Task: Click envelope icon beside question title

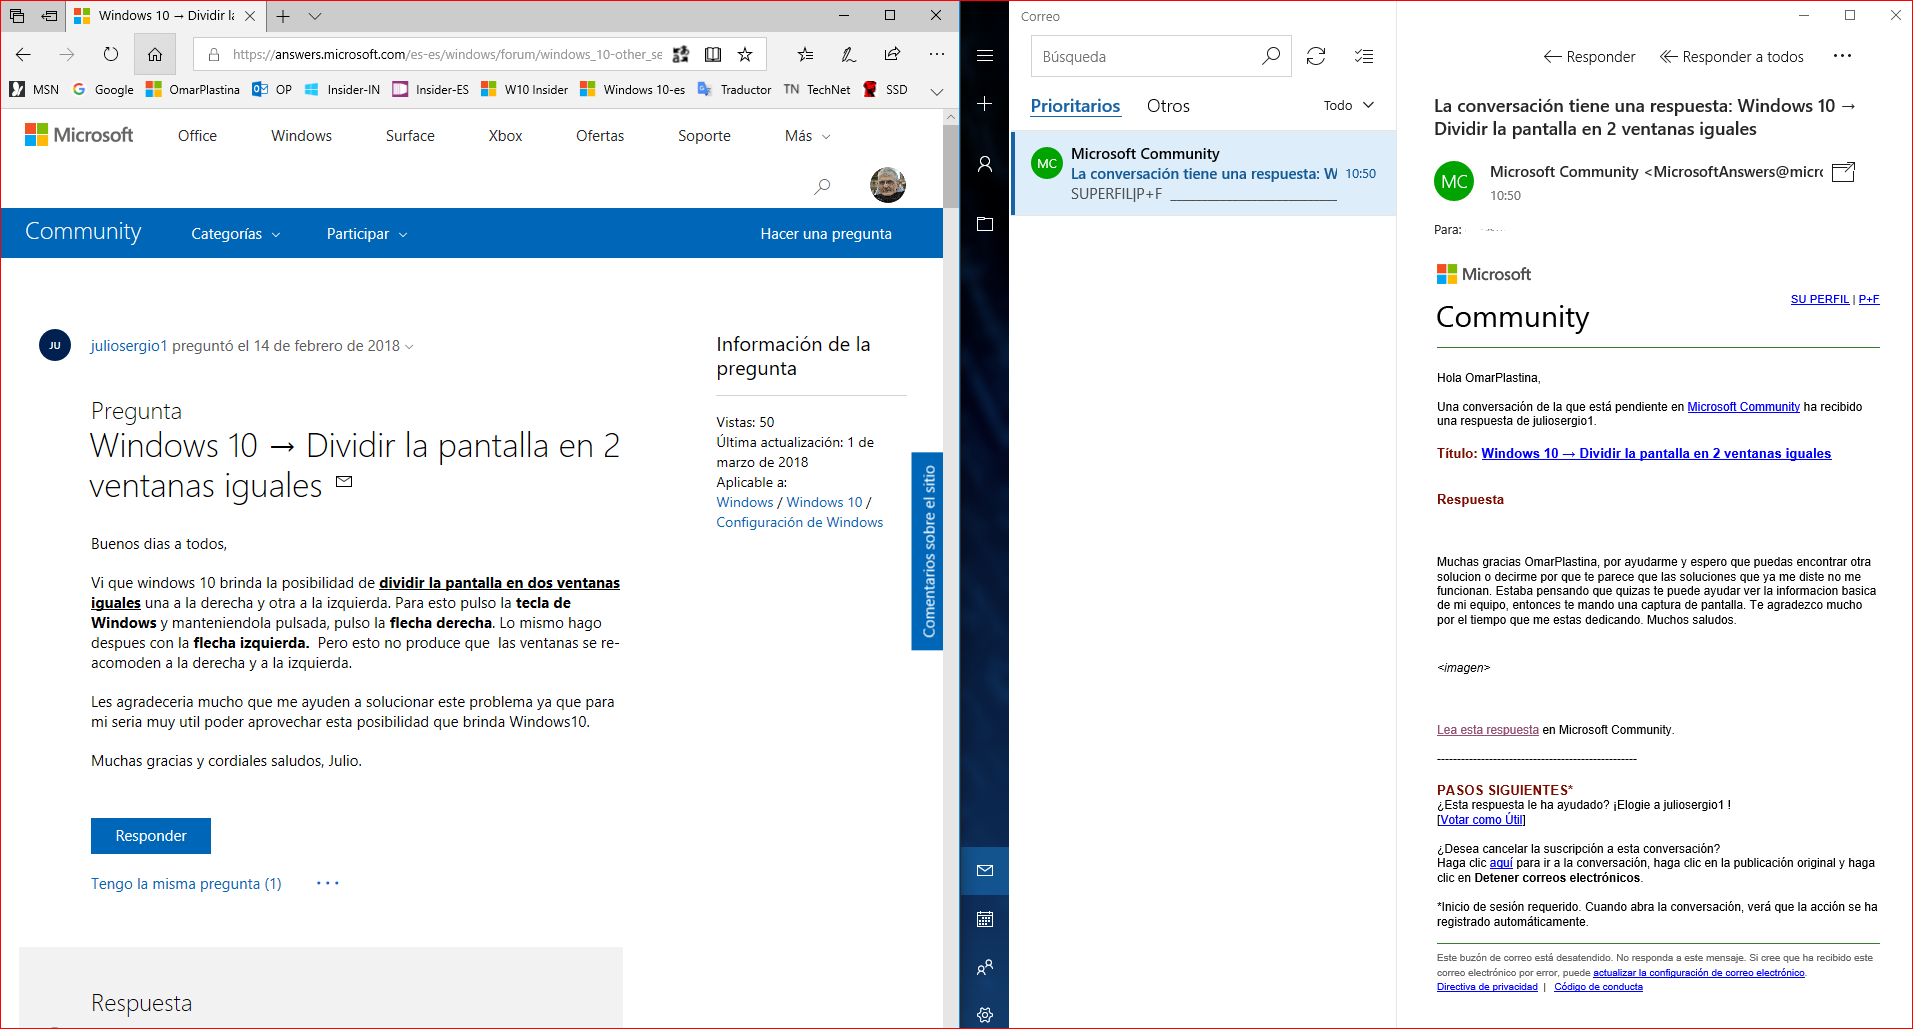Action: [x=344, y=482]
